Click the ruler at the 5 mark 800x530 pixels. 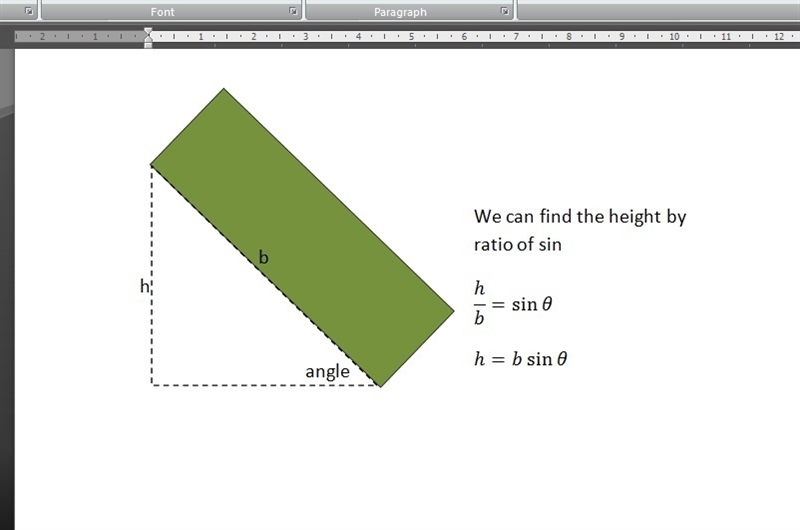[411, 36]
